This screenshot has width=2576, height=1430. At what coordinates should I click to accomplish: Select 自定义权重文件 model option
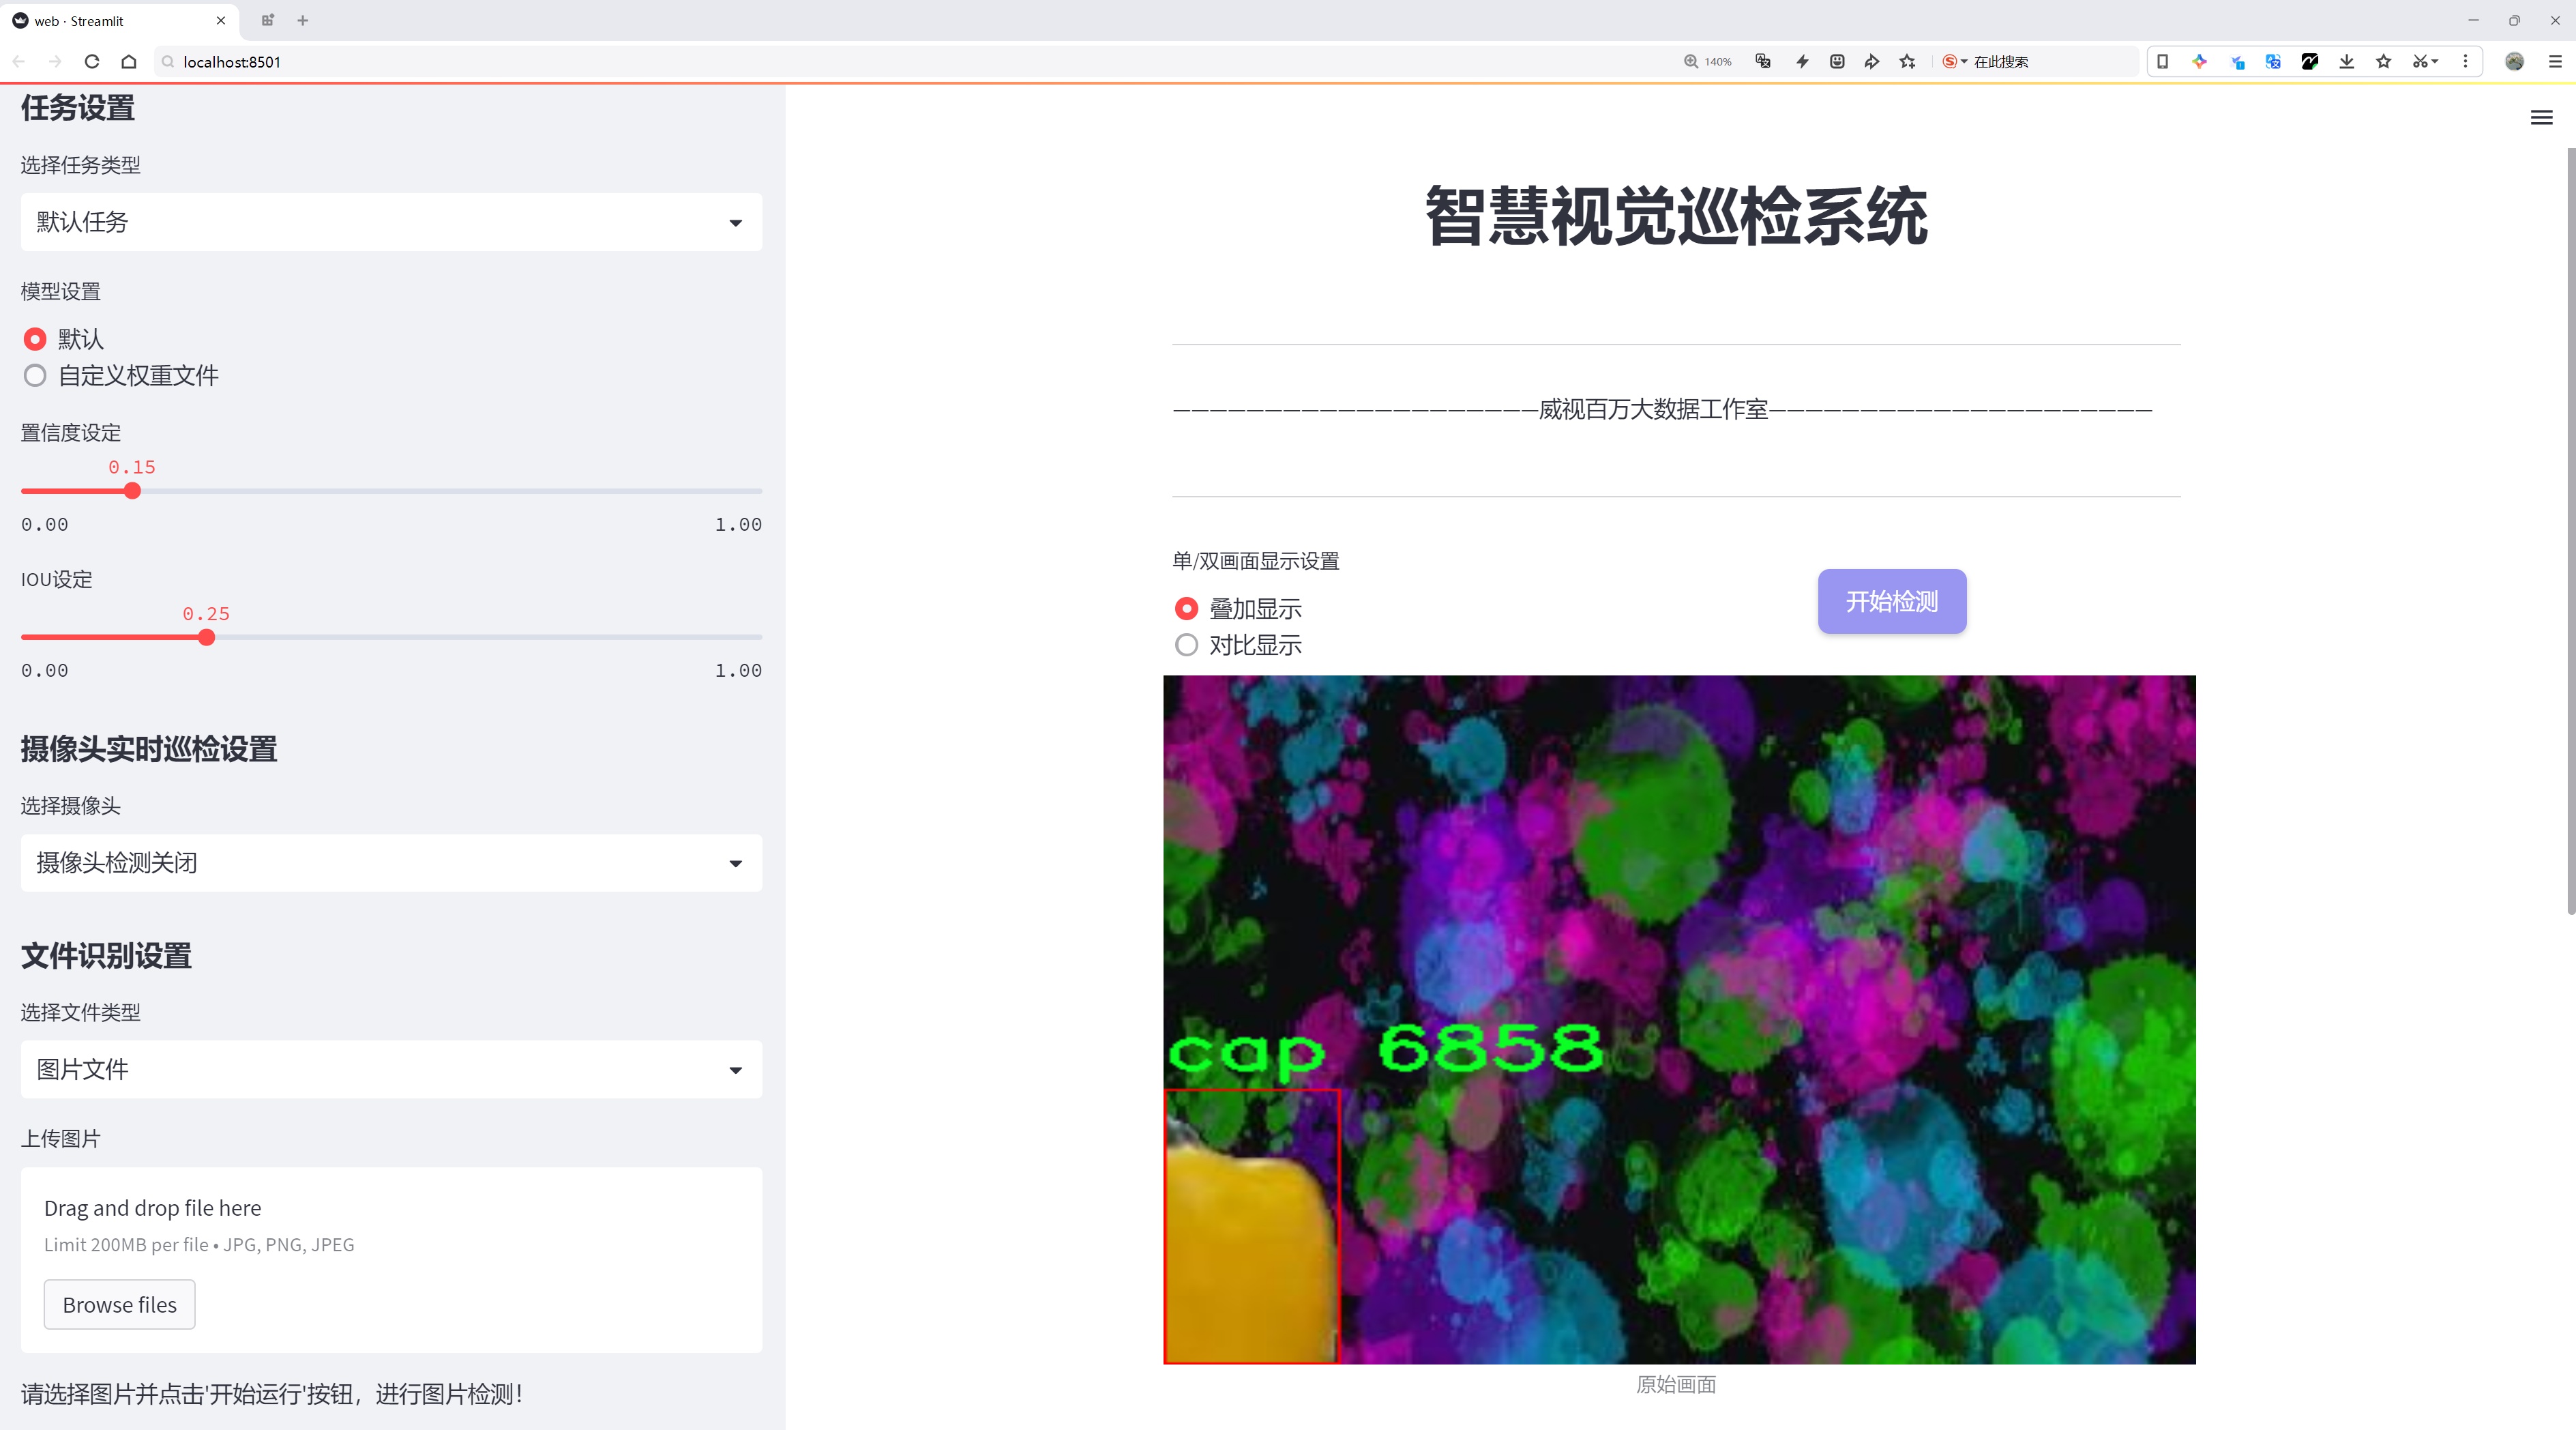pos(36,376)
